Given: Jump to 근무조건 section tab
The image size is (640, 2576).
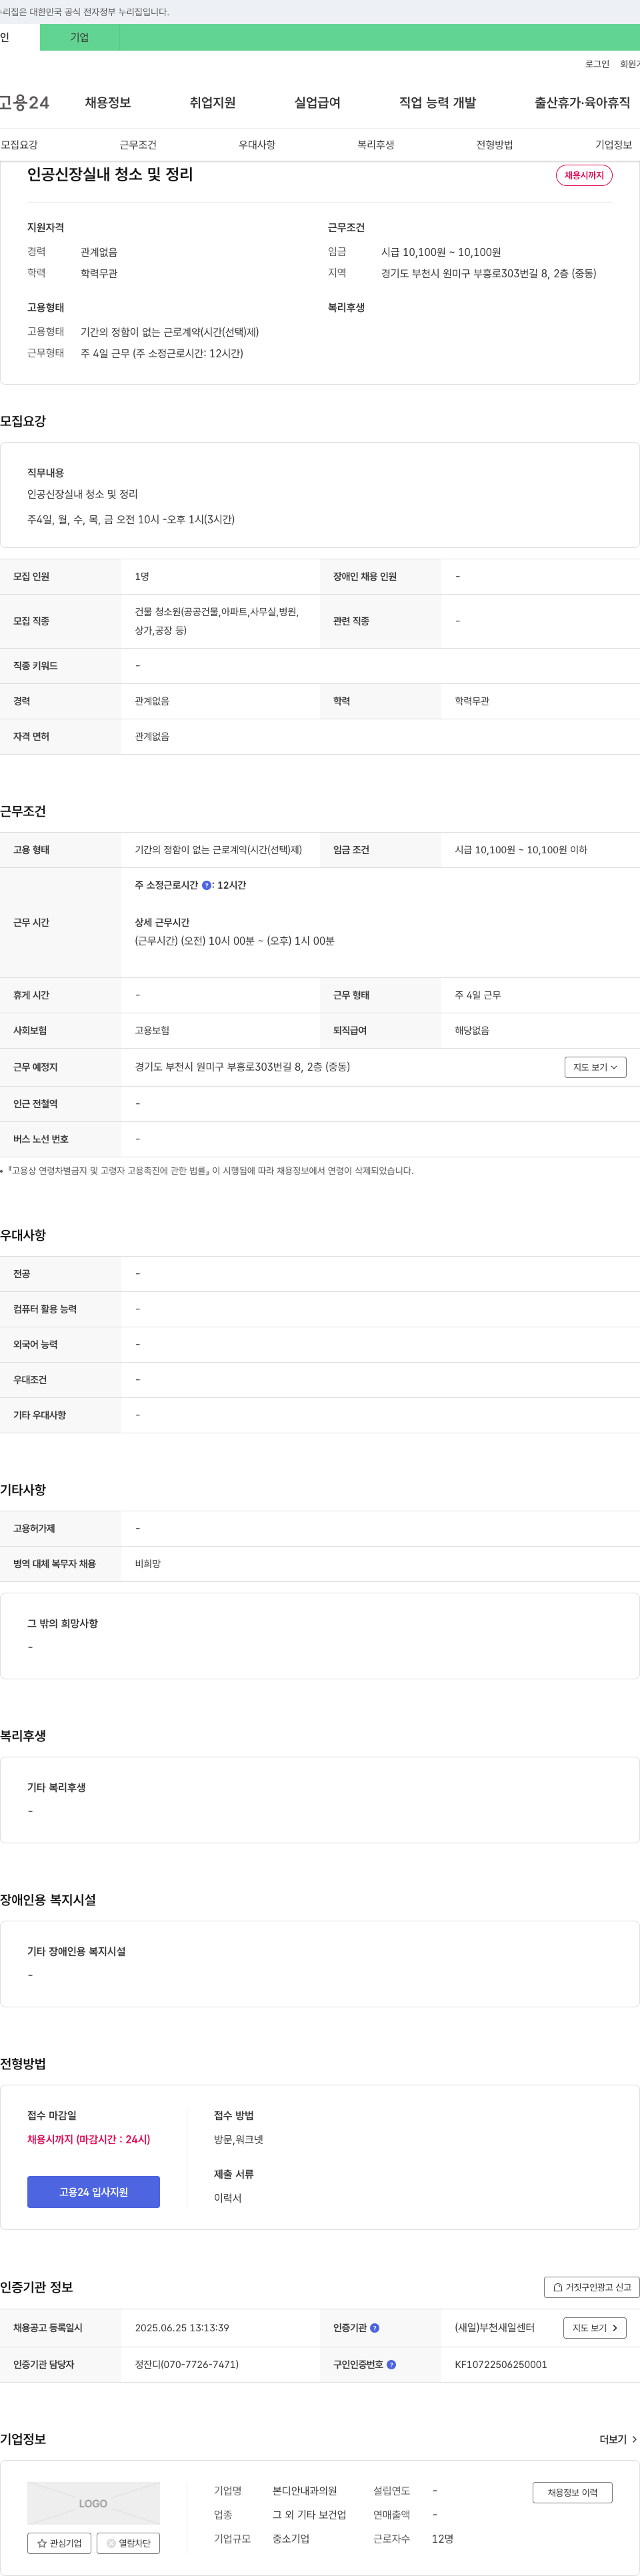Looking at the screenshot, I should [138, 145].
